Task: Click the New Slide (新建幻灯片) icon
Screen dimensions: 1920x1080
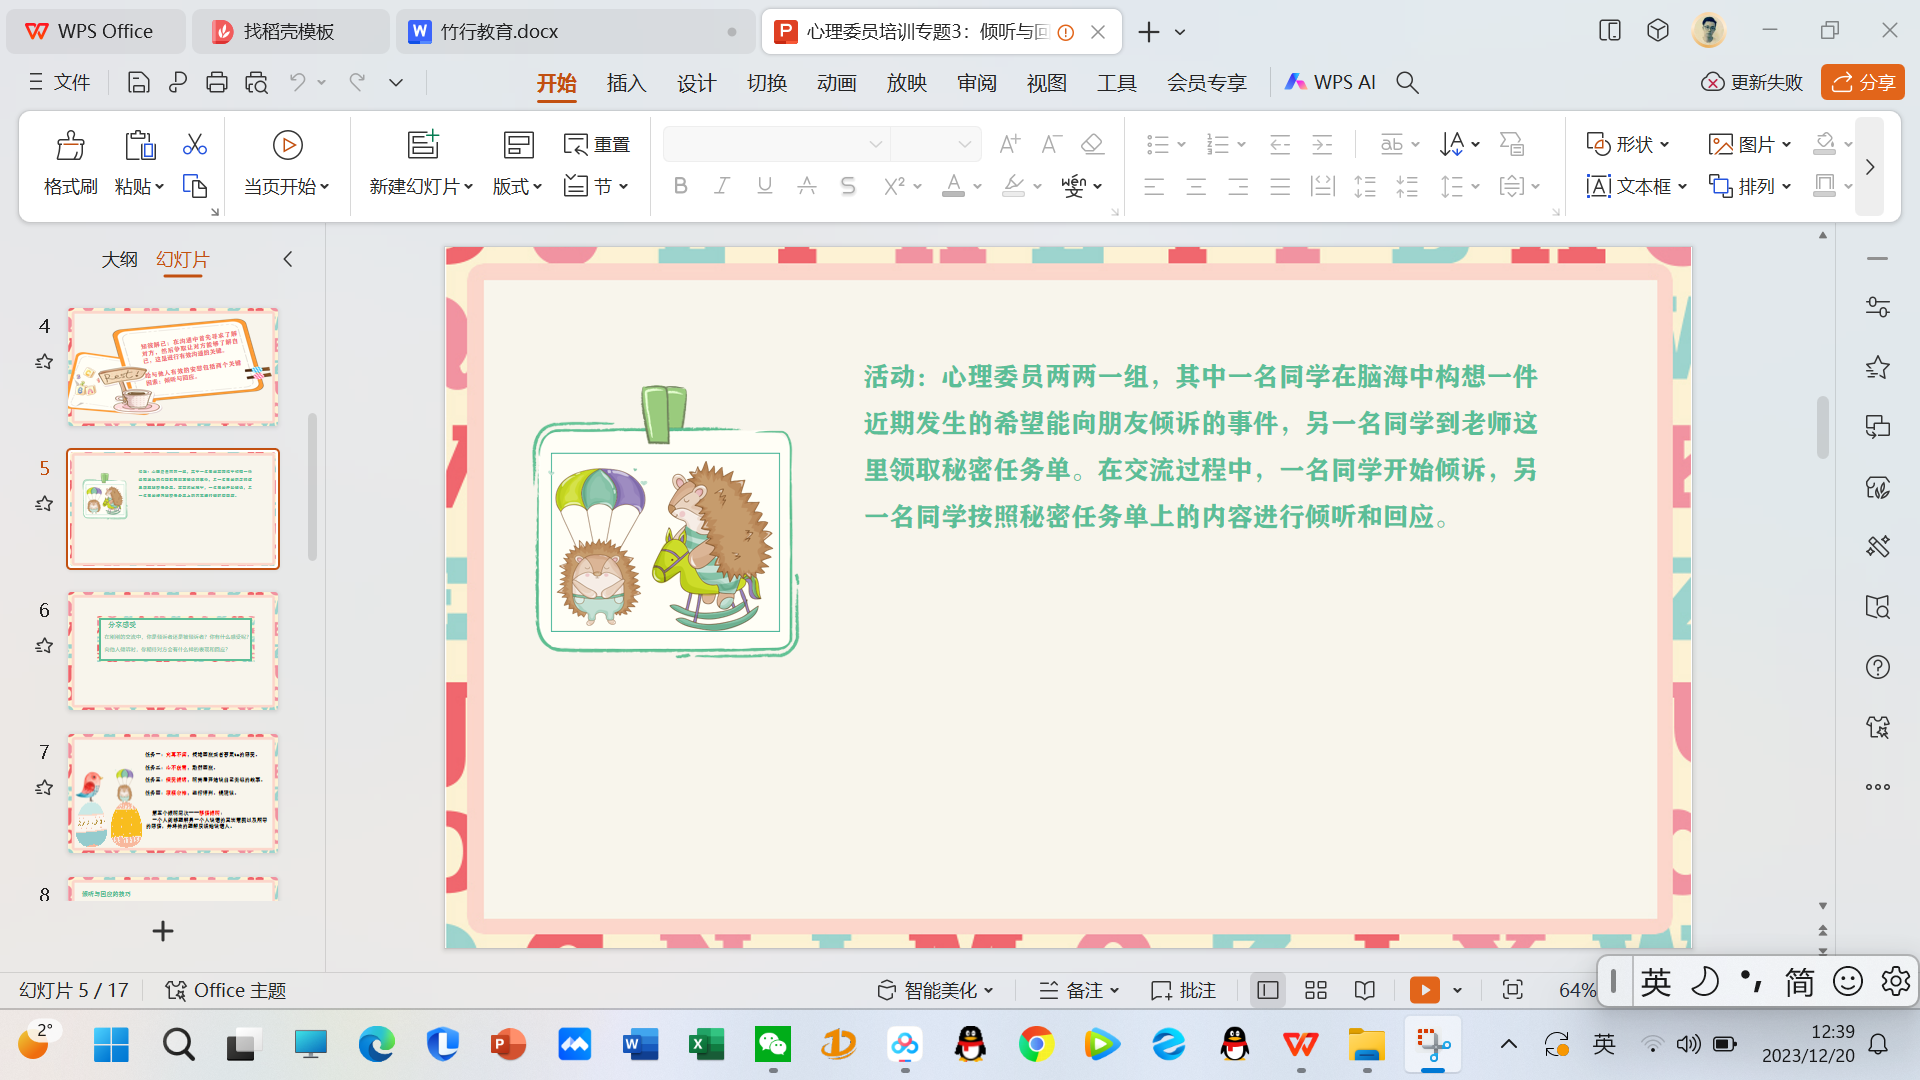Action: [x=423, y=146]
